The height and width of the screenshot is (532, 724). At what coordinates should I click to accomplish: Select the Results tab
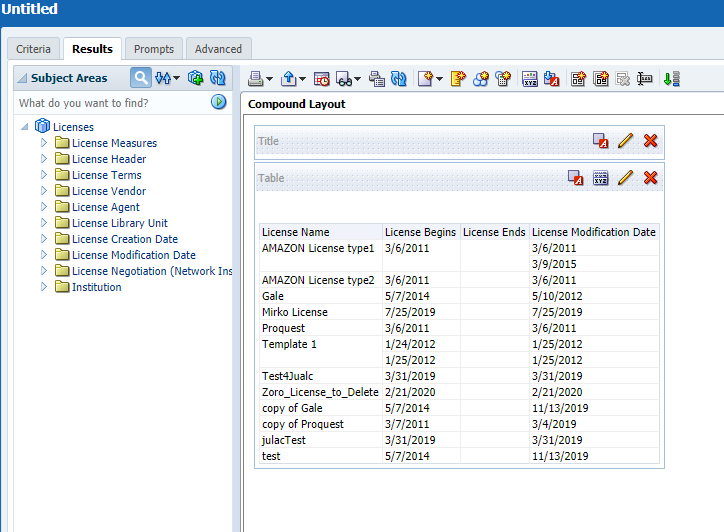tap(92, 49)
